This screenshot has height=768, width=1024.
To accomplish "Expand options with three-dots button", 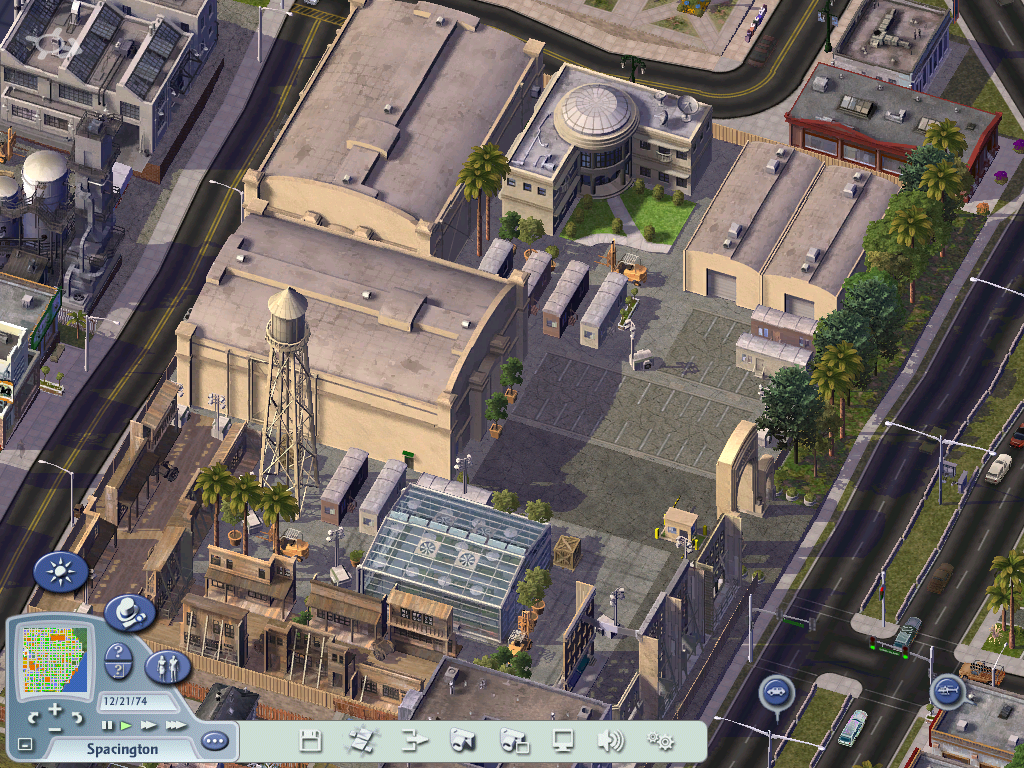I will (214, 741).
